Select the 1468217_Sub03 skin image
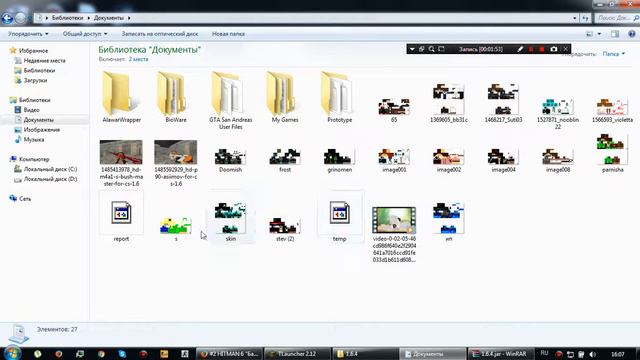 click(503, 103)
